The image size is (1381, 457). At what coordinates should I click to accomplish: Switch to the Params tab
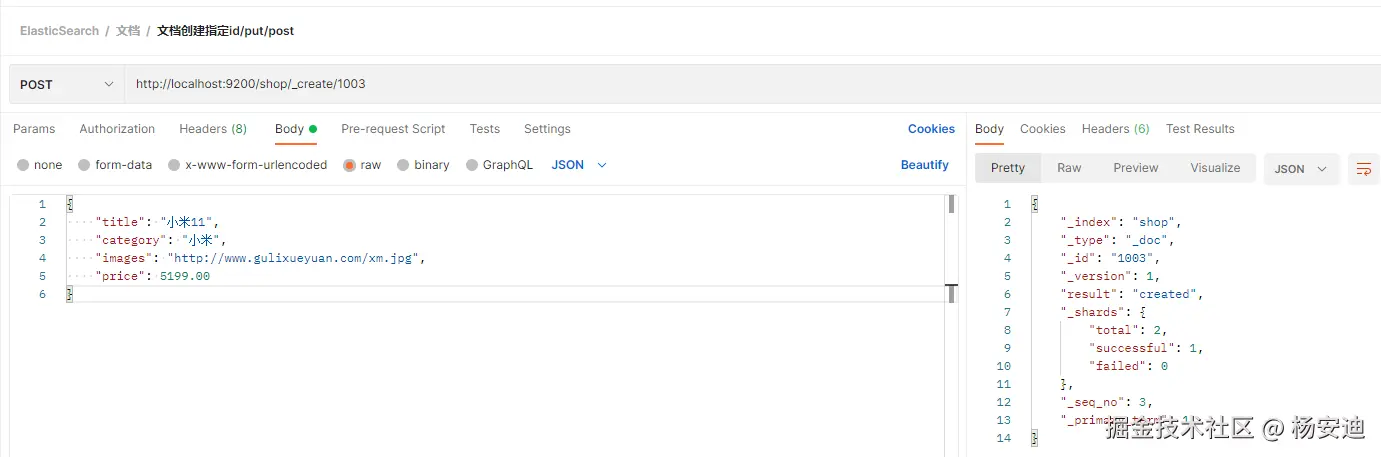[34, 129]
